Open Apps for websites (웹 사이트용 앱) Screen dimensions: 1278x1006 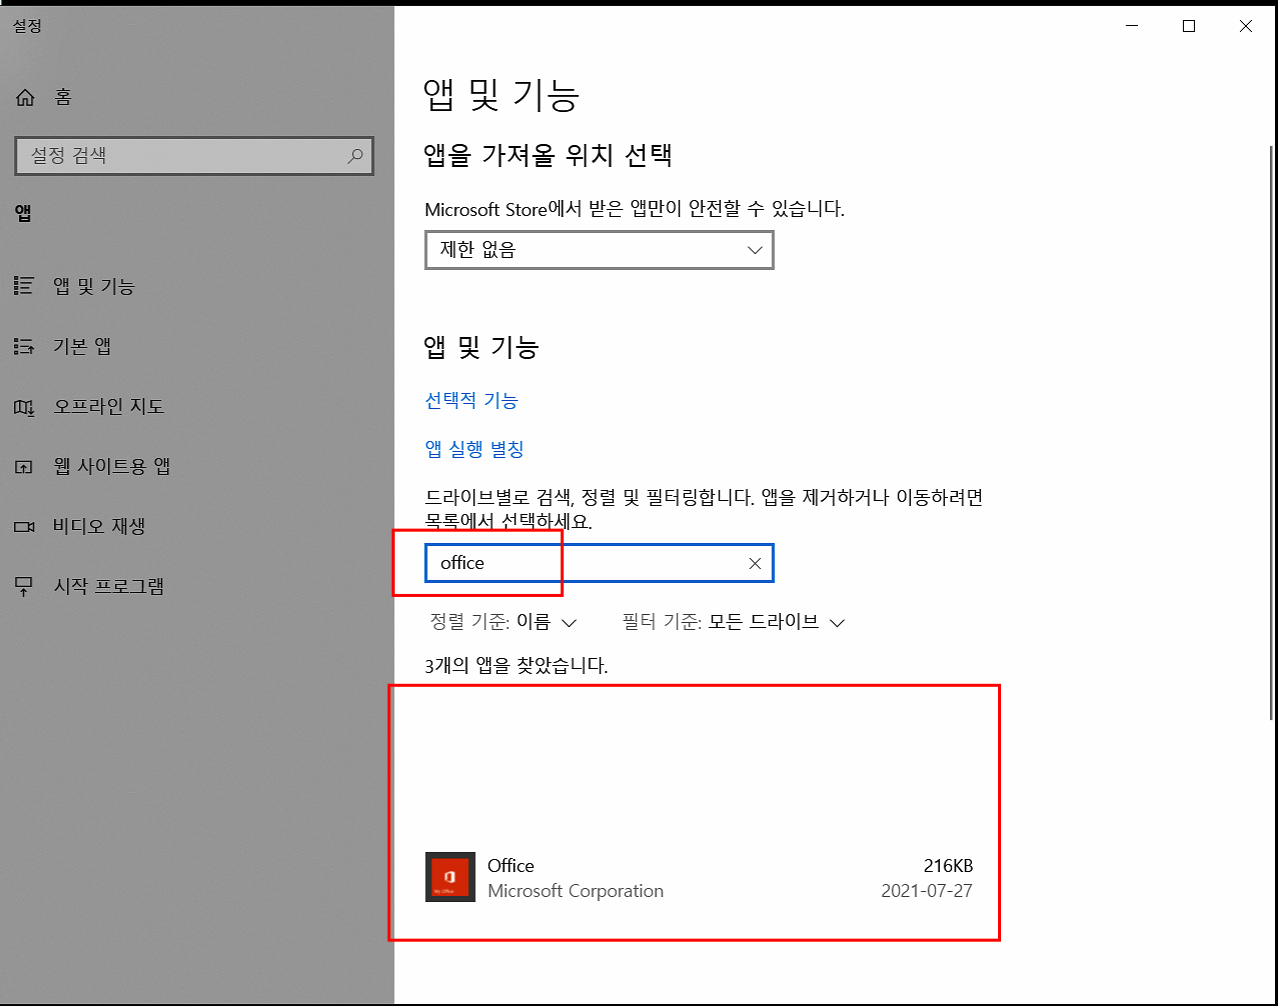112,466
